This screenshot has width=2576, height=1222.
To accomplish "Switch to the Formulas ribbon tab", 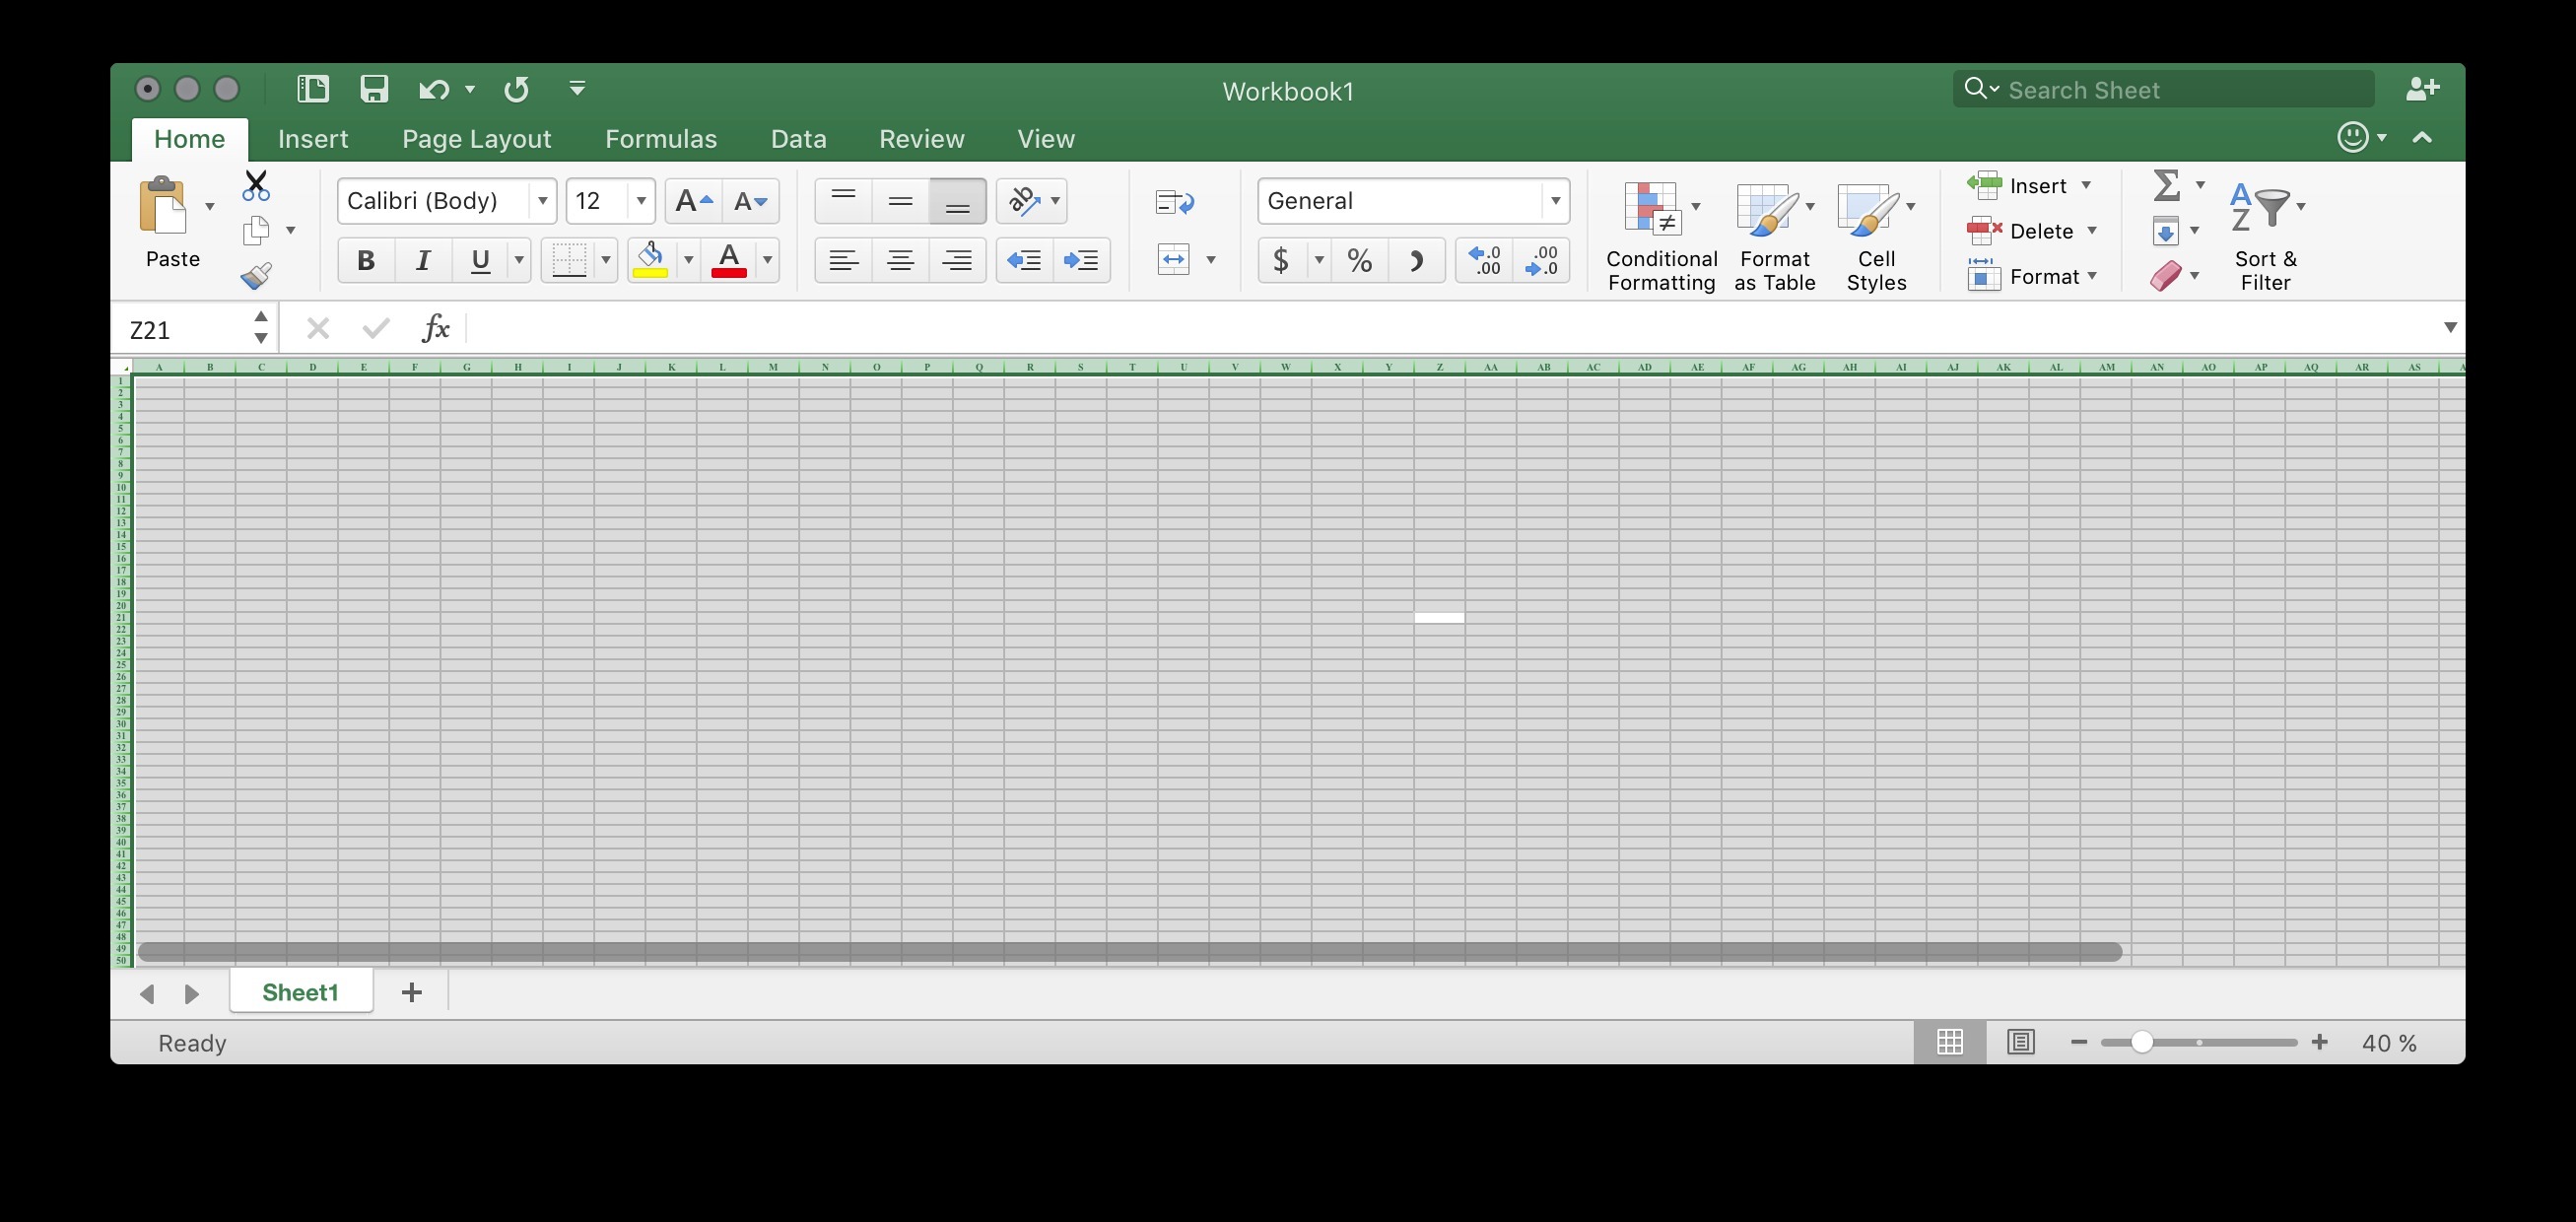I will (660, 139).
